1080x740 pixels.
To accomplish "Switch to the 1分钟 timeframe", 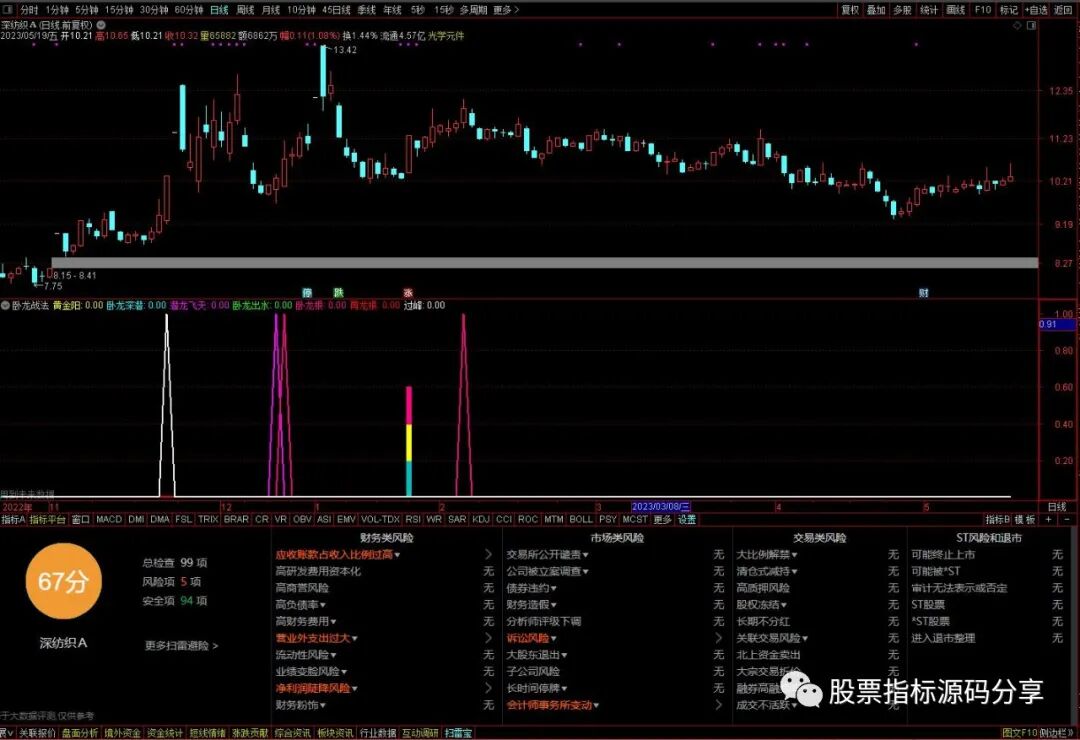I will [57, 10].
